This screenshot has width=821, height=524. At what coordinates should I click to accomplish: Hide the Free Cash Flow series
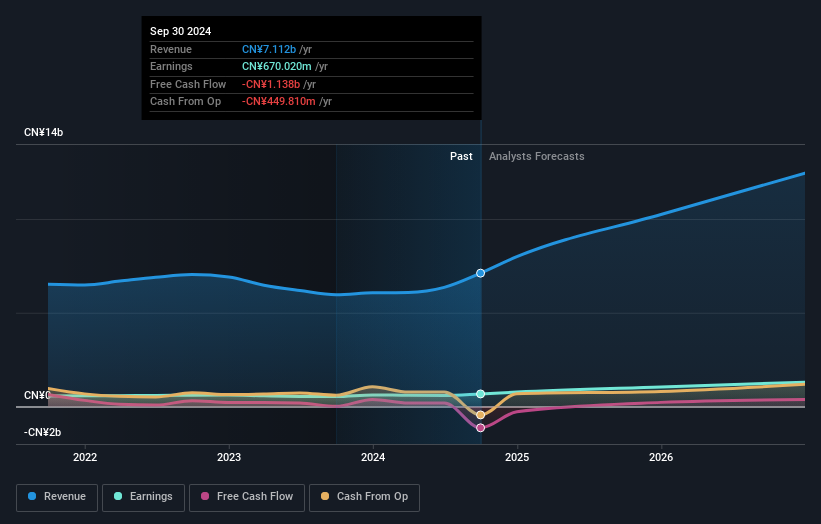pos(246,497)
